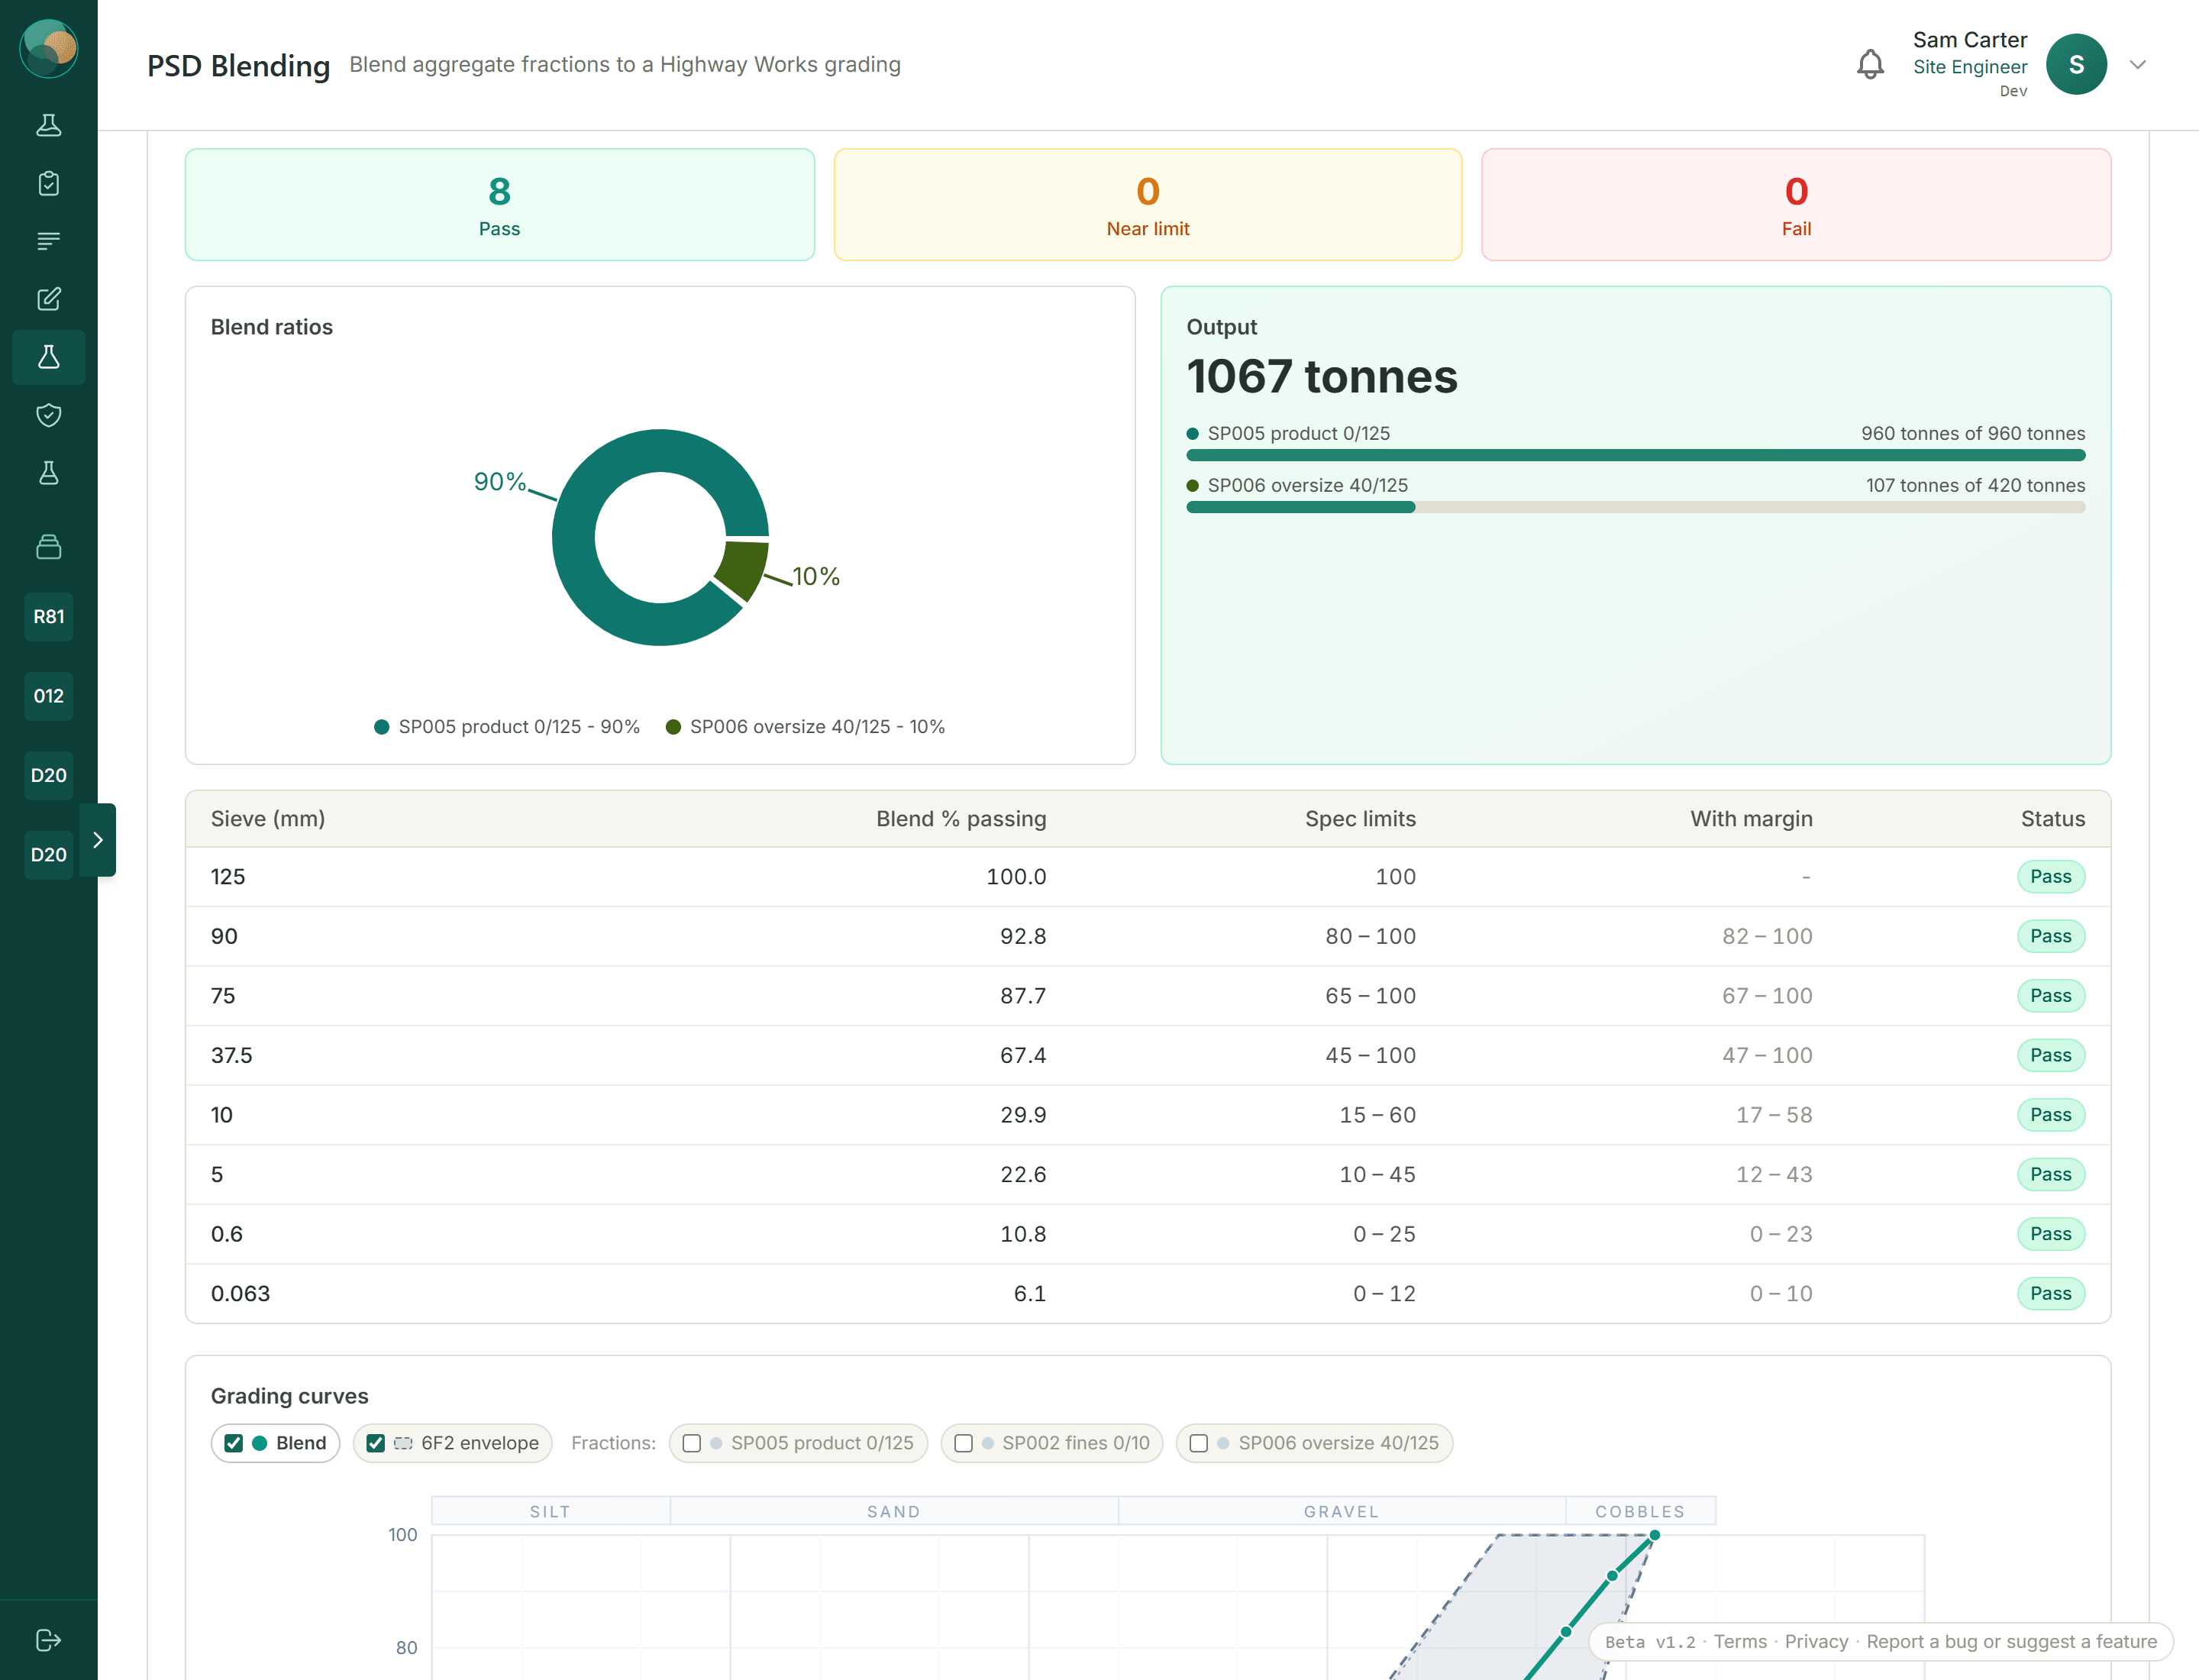Click the SP006 oversize 40/125 tonnage bar
Viewport: 2199px width, 1680px height.
(x=1635, y=507)
